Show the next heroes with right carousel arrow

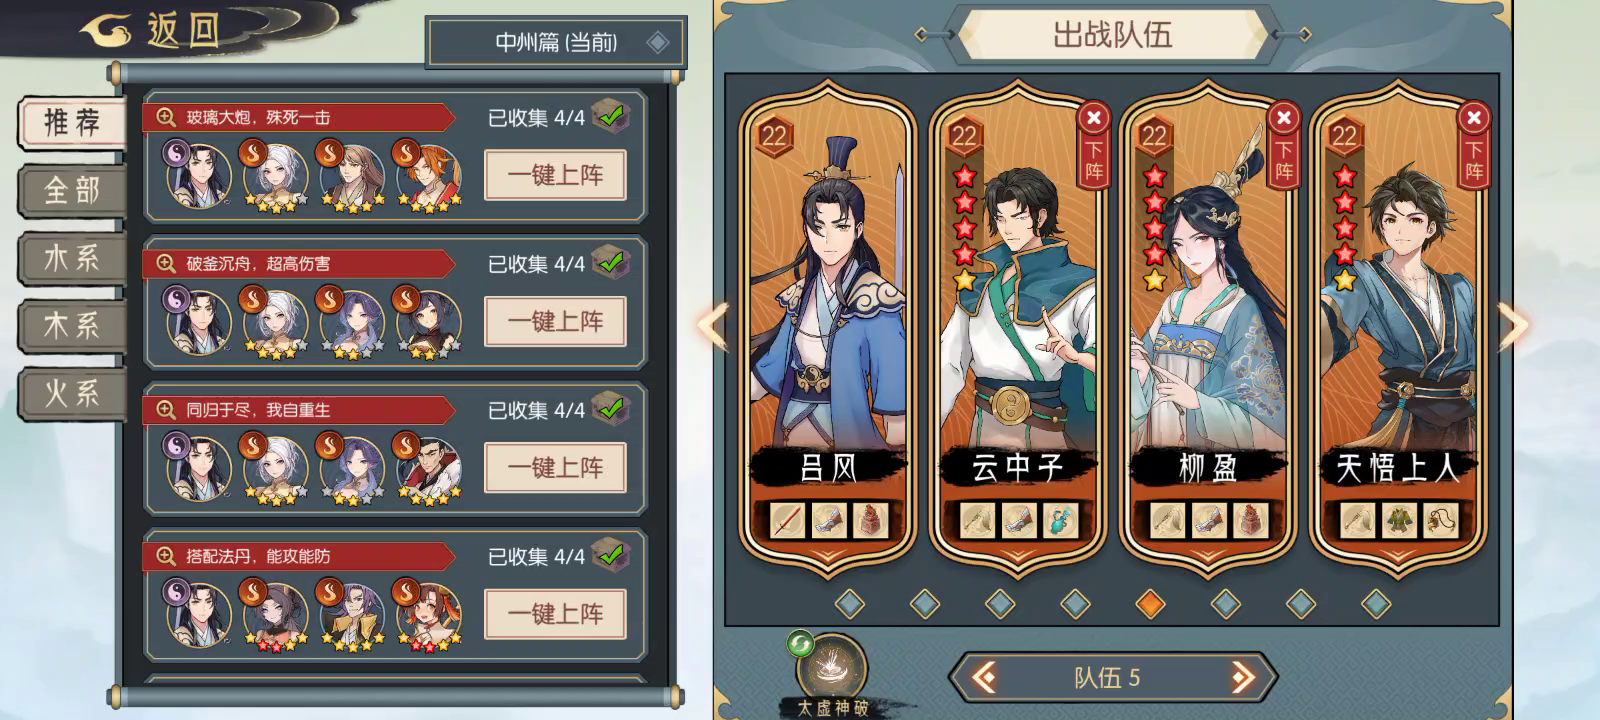(x=1514, y=326)
